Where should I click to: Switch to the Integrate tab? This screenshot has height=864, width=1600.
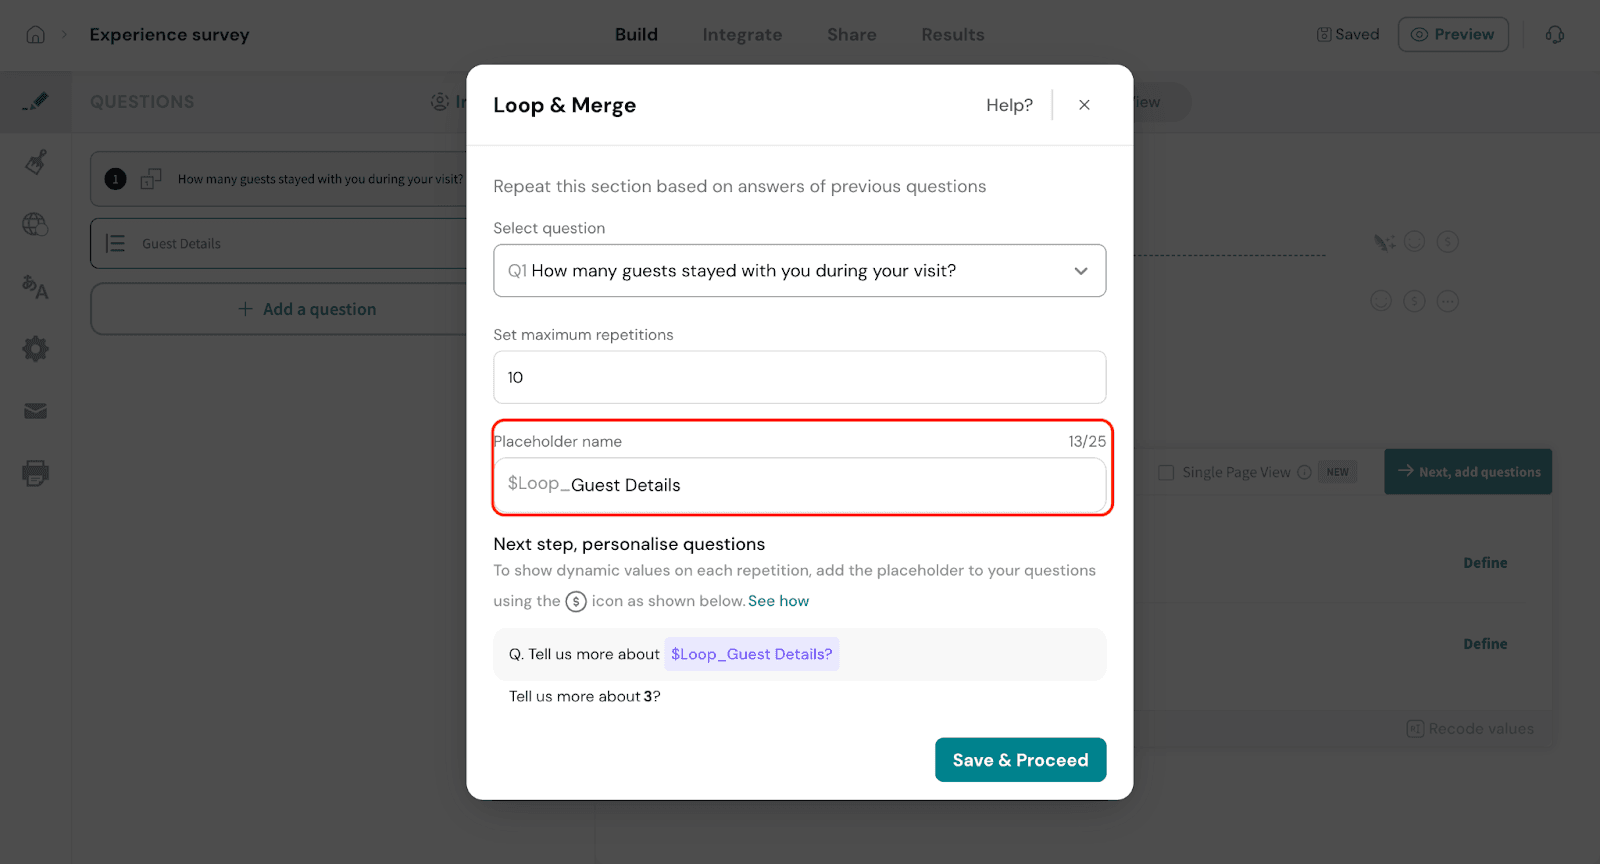click(x=742, y=35)
